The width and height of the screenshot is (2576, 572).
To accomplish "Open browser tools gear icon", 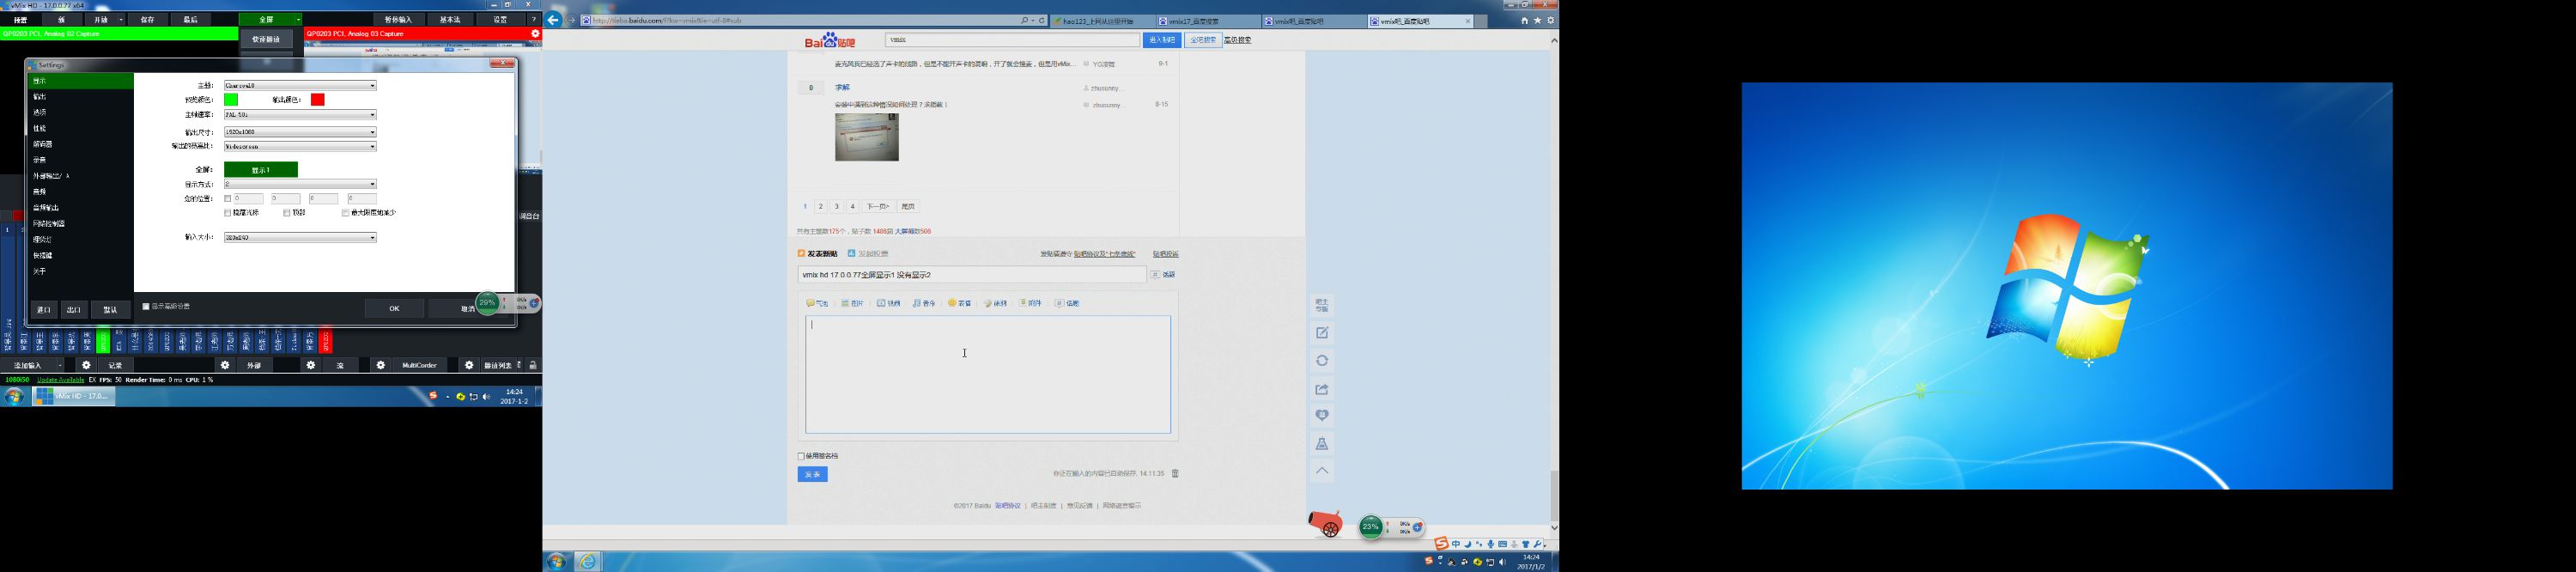I will 1551,20.
